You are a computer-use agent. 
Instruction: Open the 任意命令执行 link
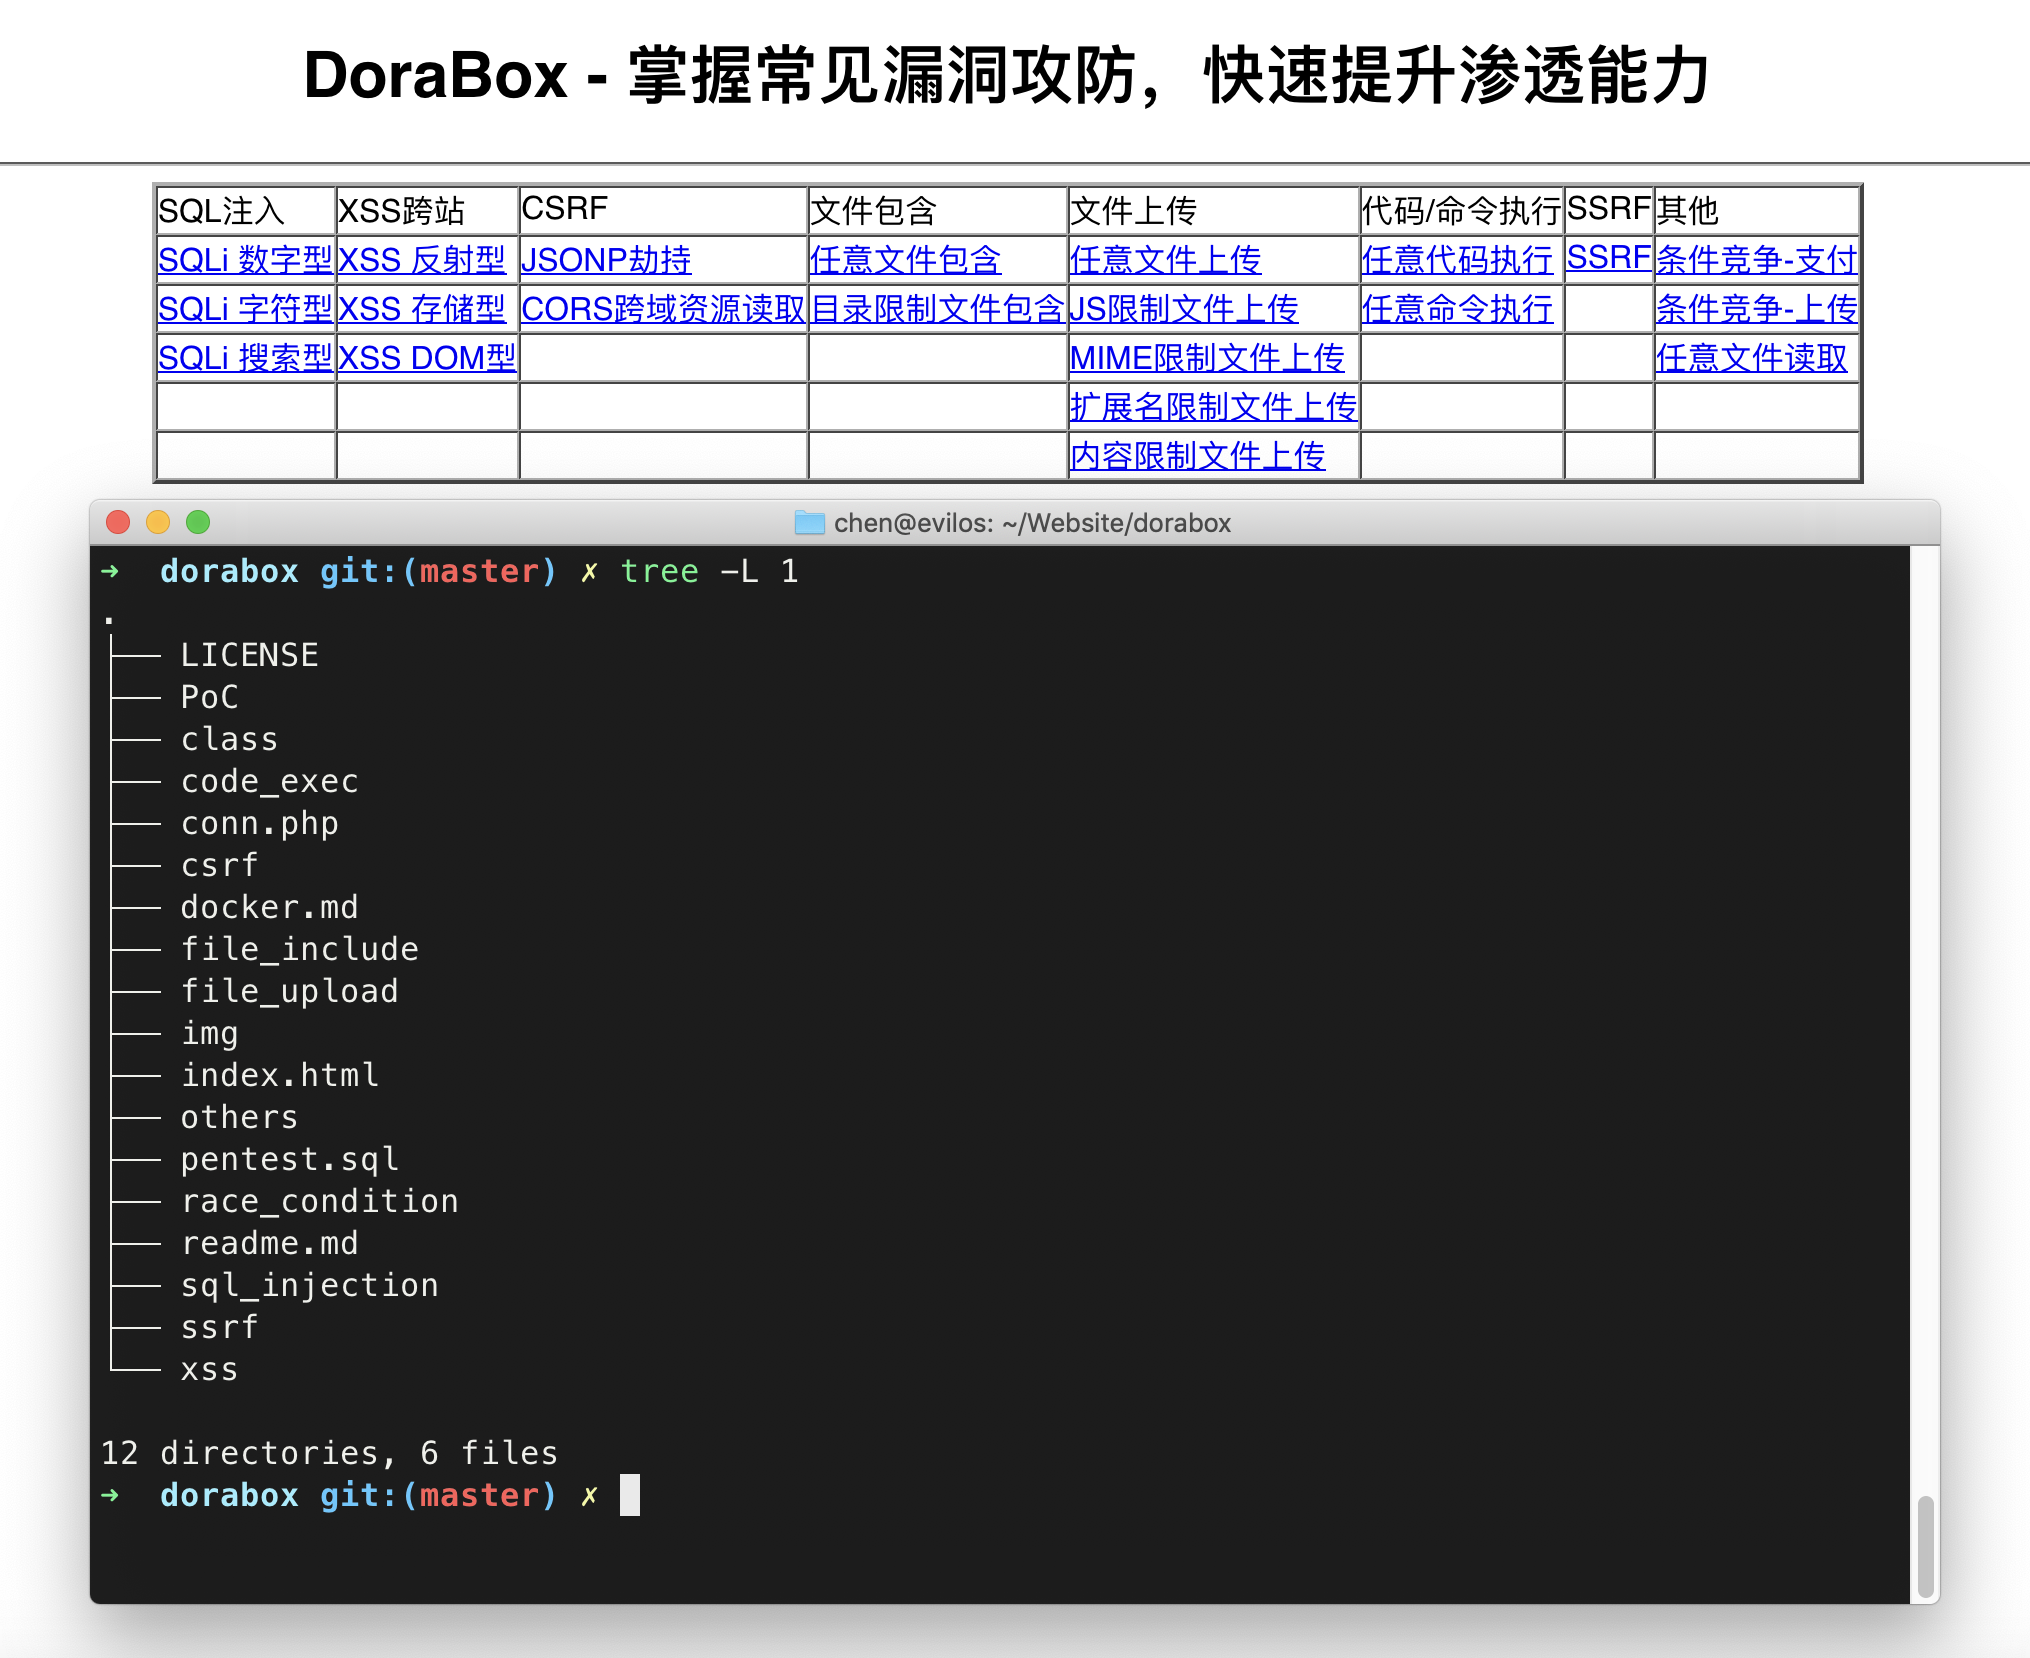pyautogui.click(x=1457, y=309)
